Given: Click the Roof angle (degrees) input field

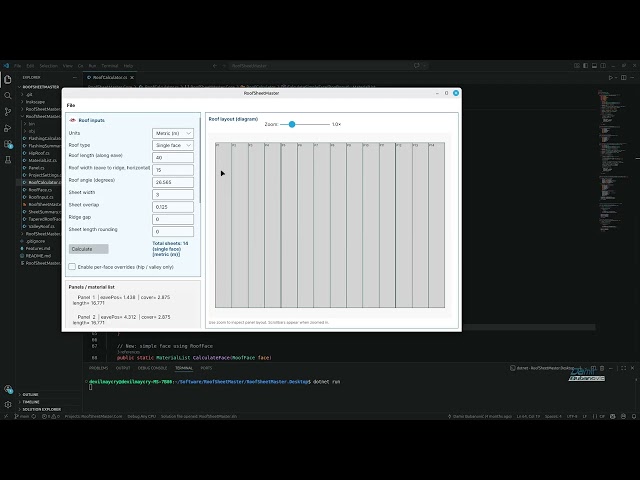Looking at the screenshot, I should (173, 182).
